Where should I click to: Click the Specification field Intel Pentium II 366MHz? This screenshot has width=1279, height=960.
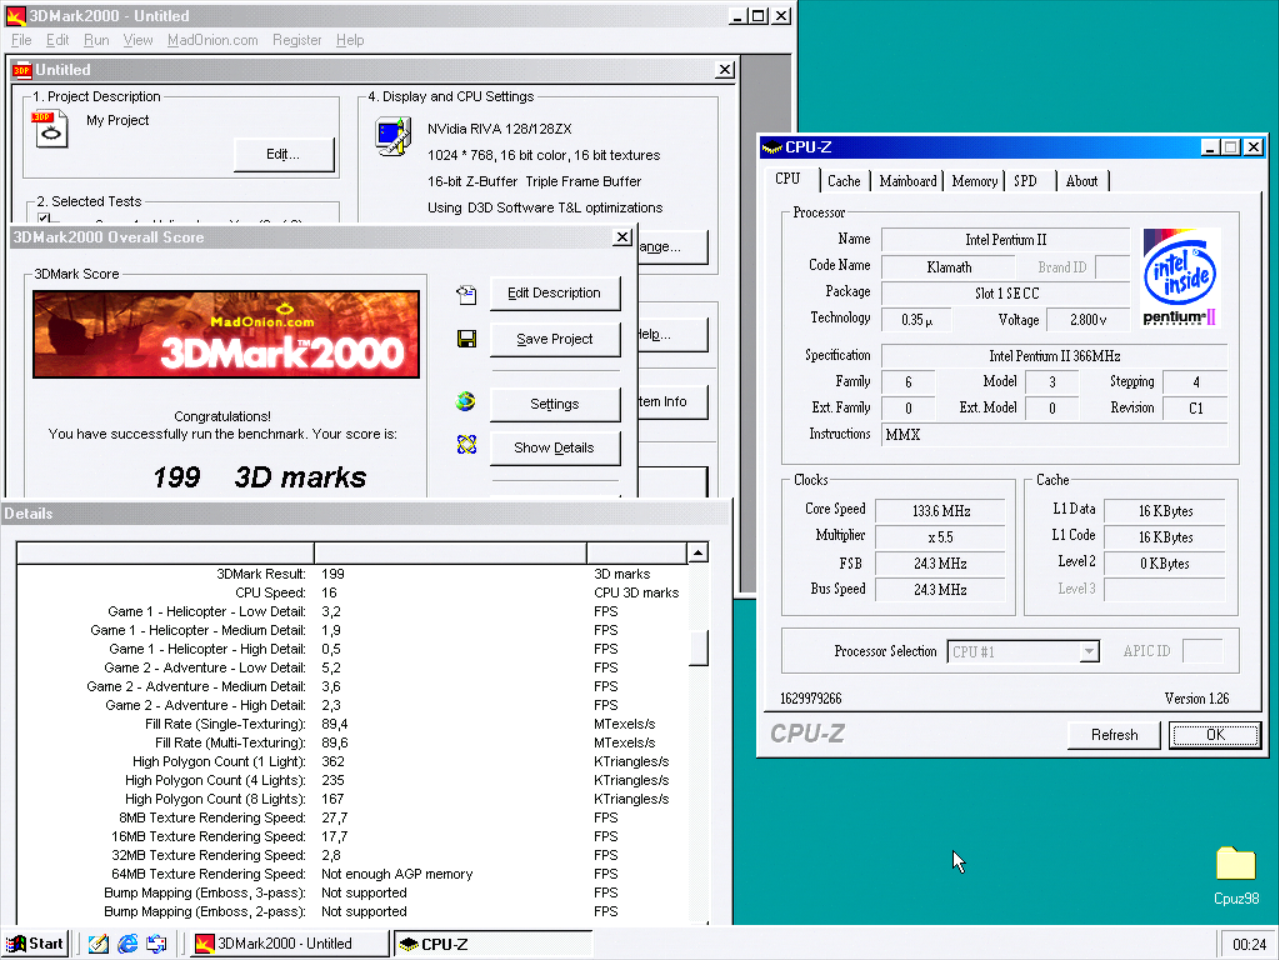(x=1054, y=356)
